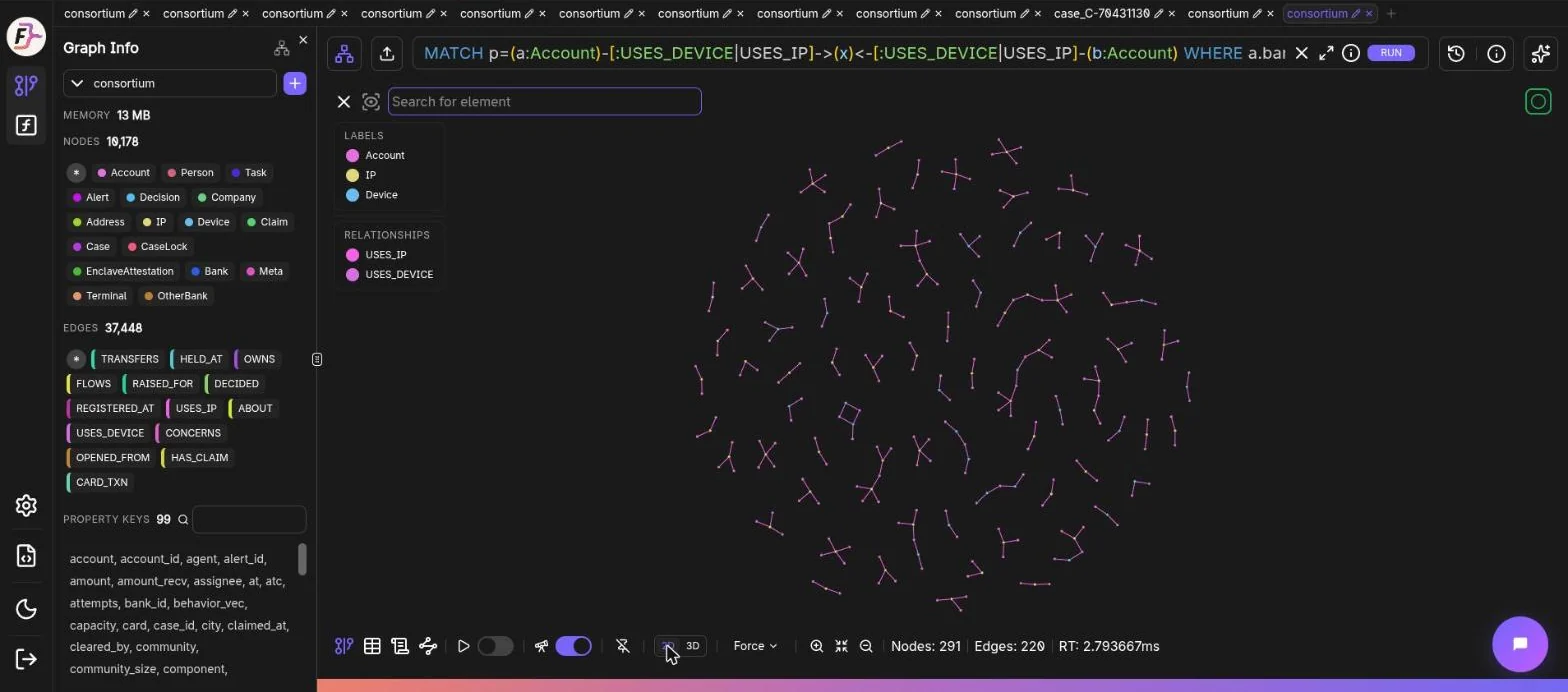Click info icon inside the query editor
The image size is (1568, 692).
(x=1350, y=53)
